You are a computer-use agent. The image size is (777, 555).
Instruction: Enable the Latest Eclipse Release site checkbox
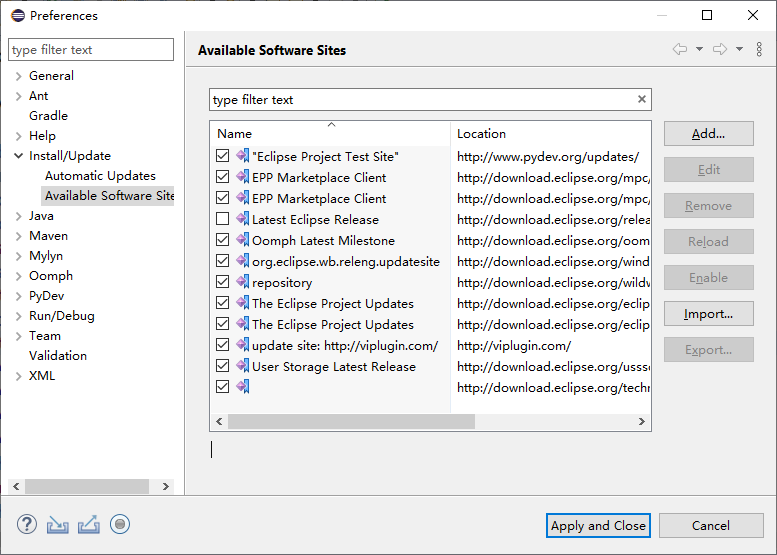[x=223, y=219]
